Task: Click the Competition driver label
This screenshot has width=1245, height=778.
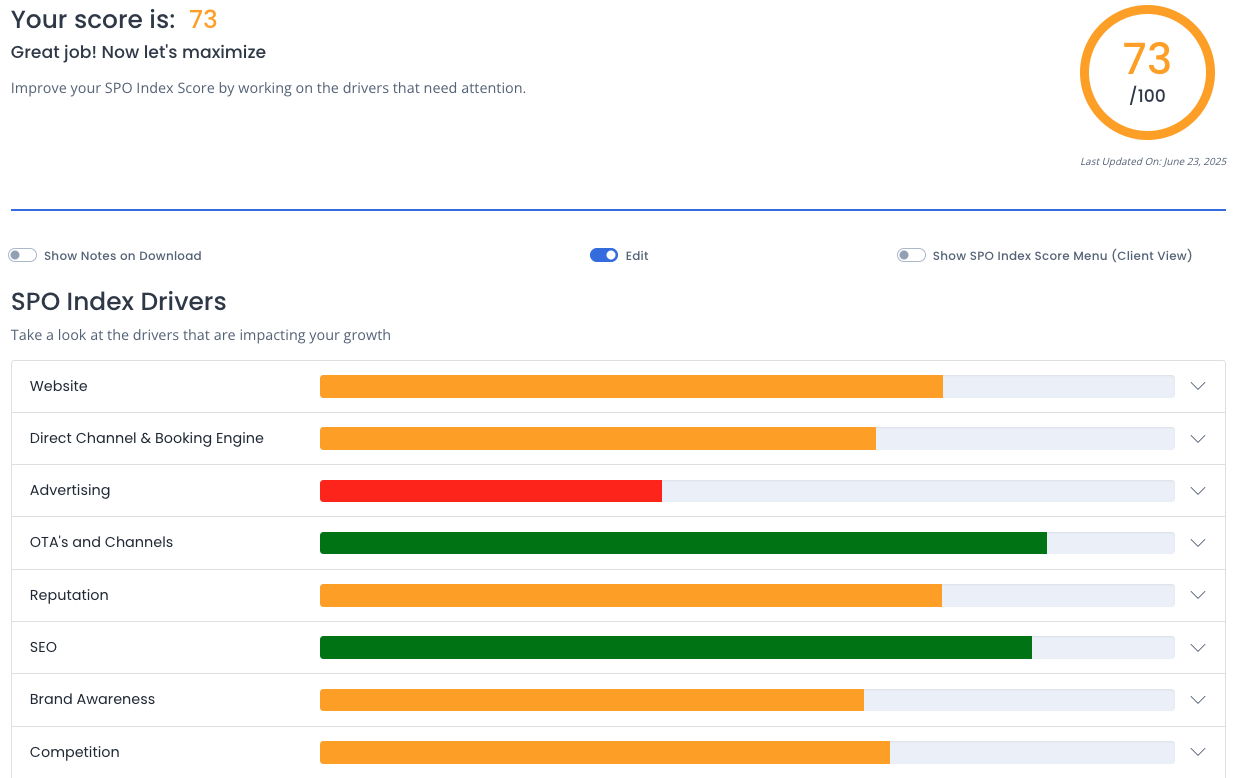Action: (x=75, y=752)
